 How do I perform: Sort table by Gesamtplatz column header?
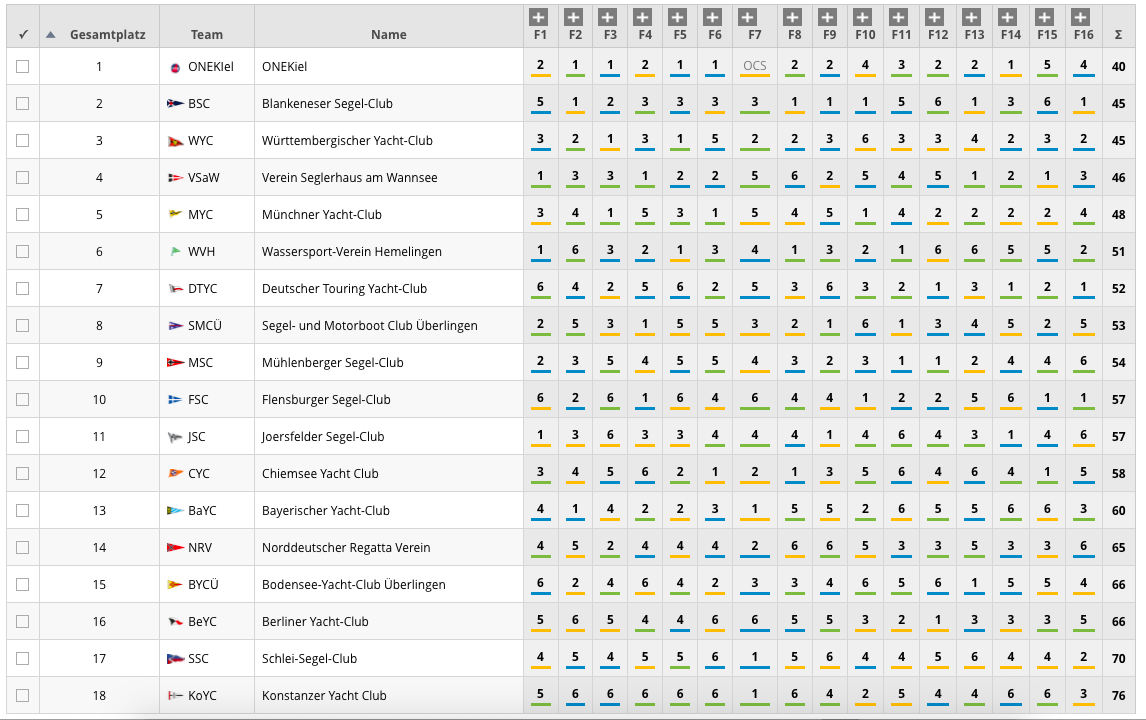(x=107, y=35)
